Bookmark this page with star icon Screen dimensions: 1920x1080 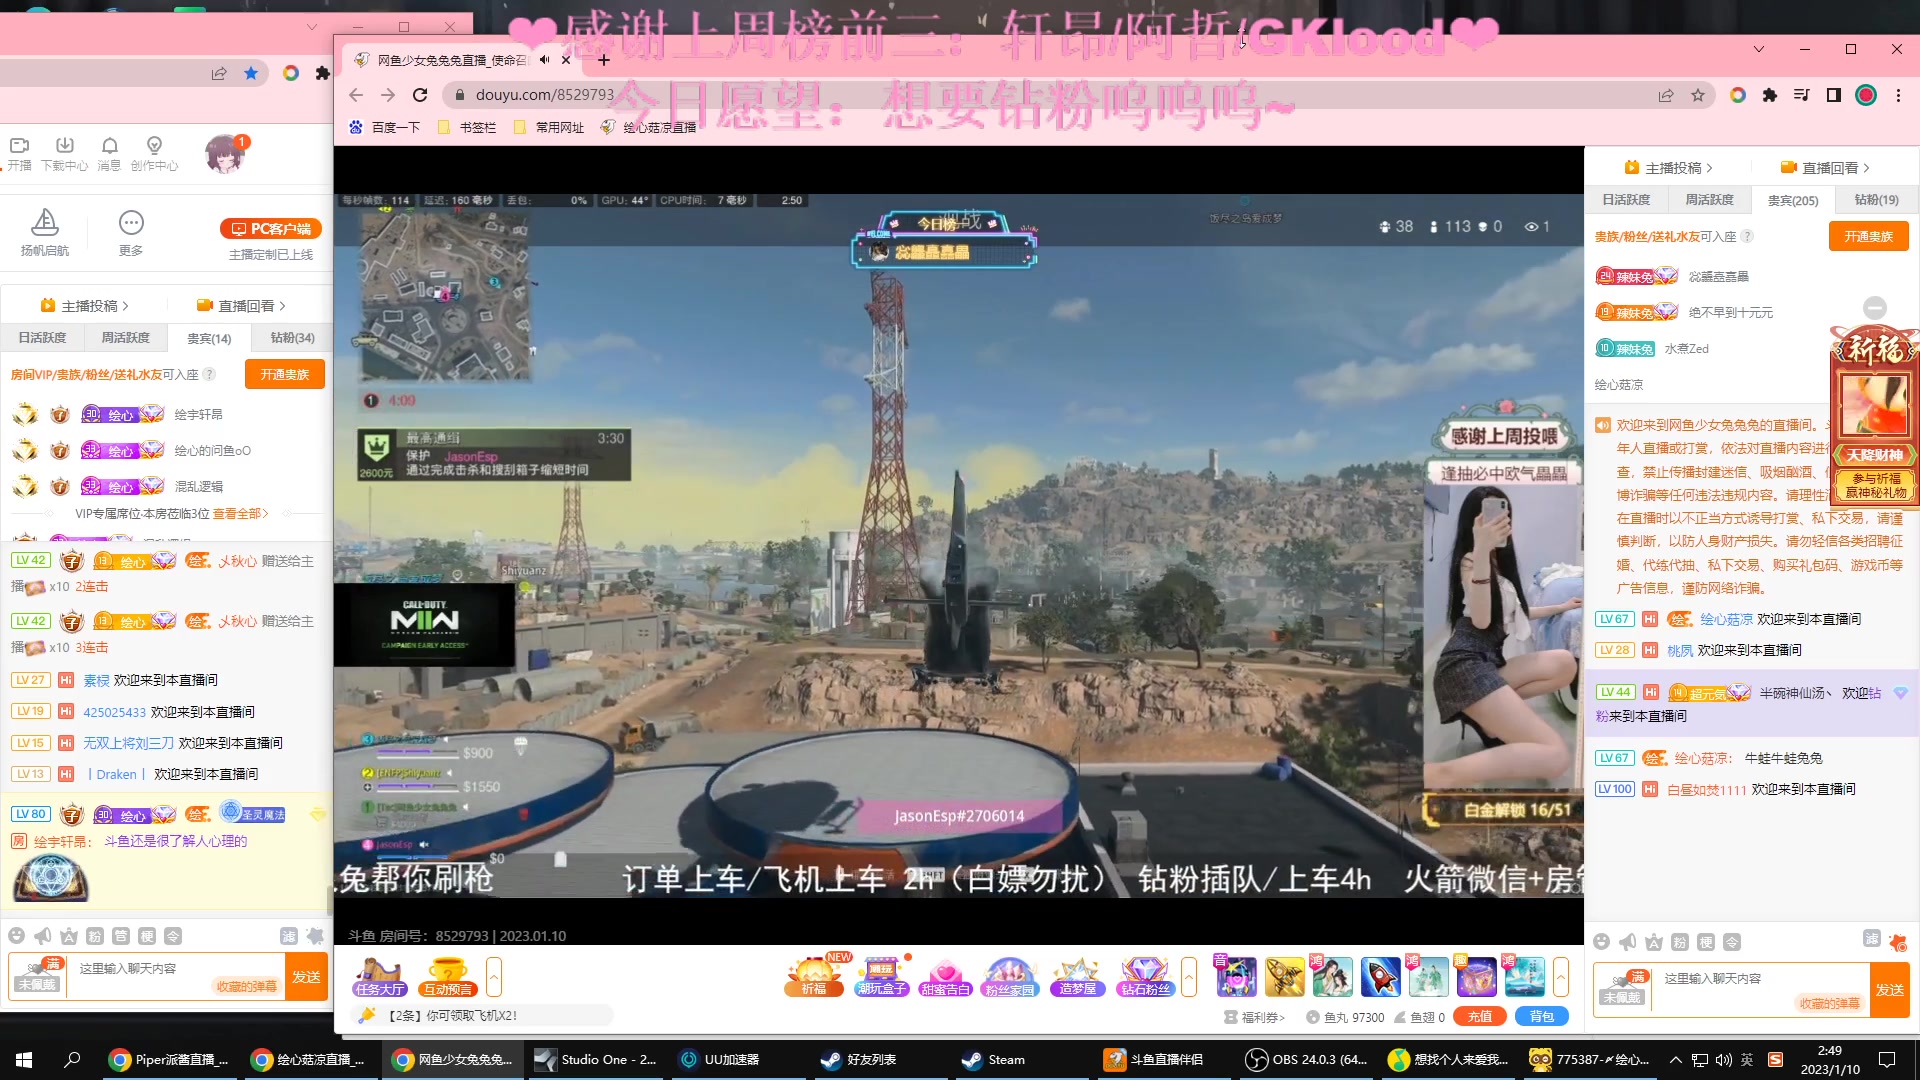point(1697,95)
